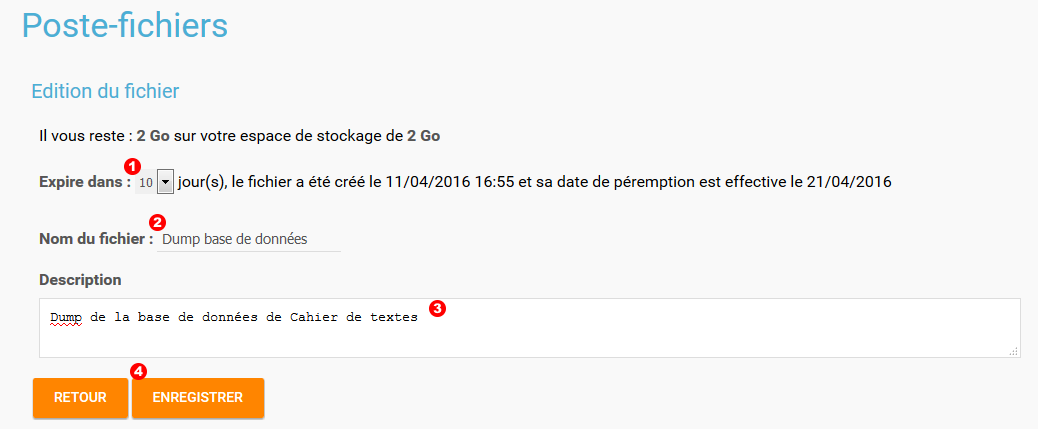Click the "Nom du fichier :" label
1038x429 pixels.
click(96, 239)
